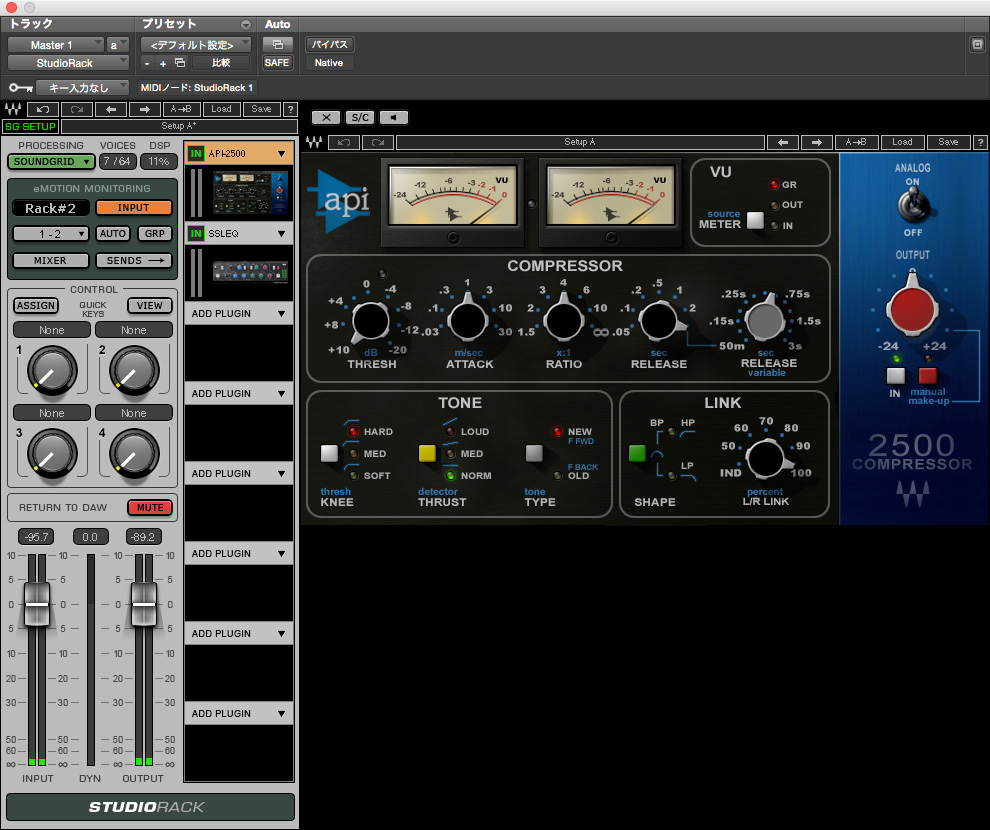Viewport: 990px width, 830px height.
Task: Click the key input icon
Action: pos(20,88)
